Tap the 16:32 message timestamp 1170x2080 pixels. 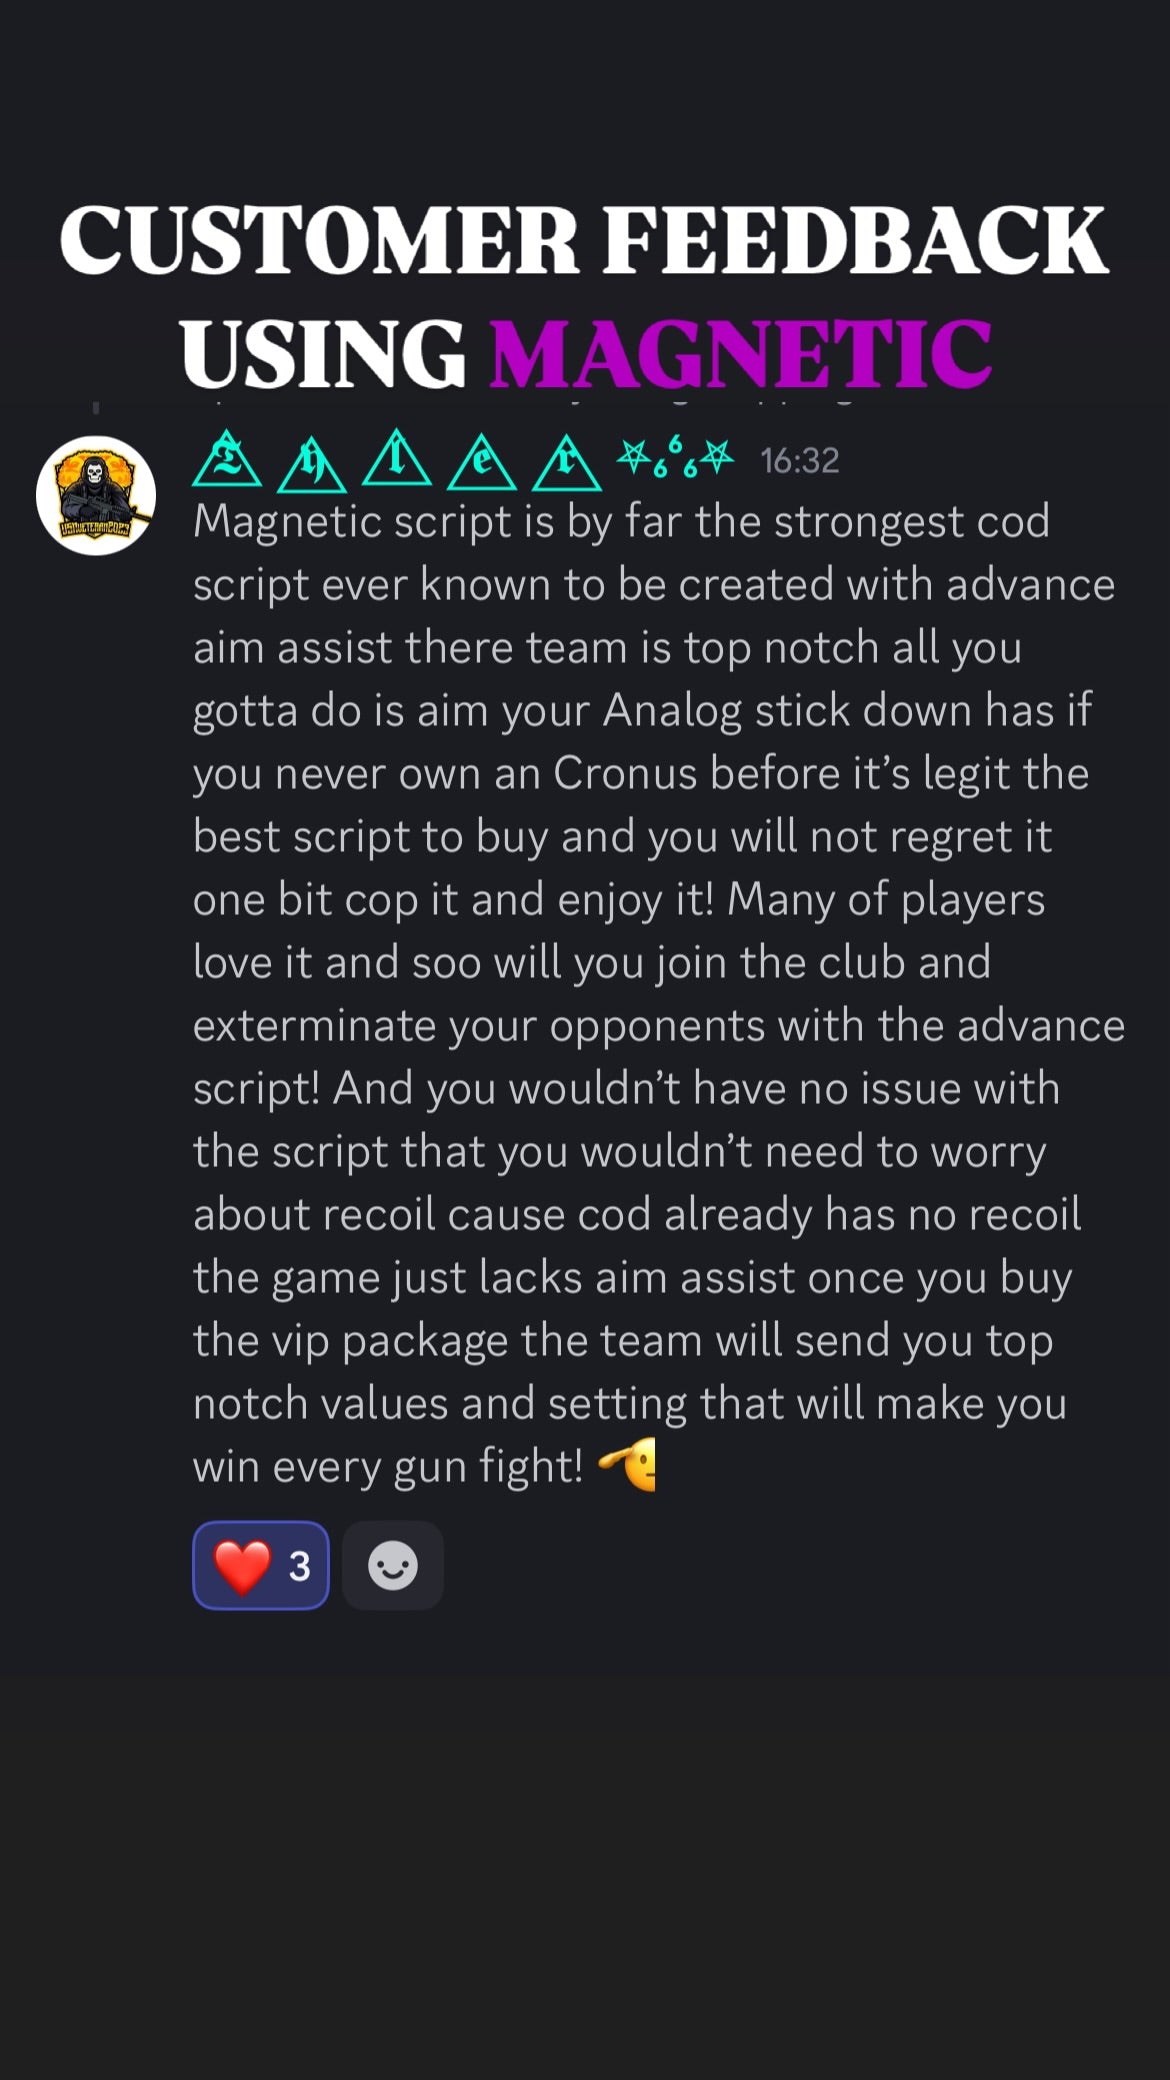pyautogui.click(x=799, y=461)
